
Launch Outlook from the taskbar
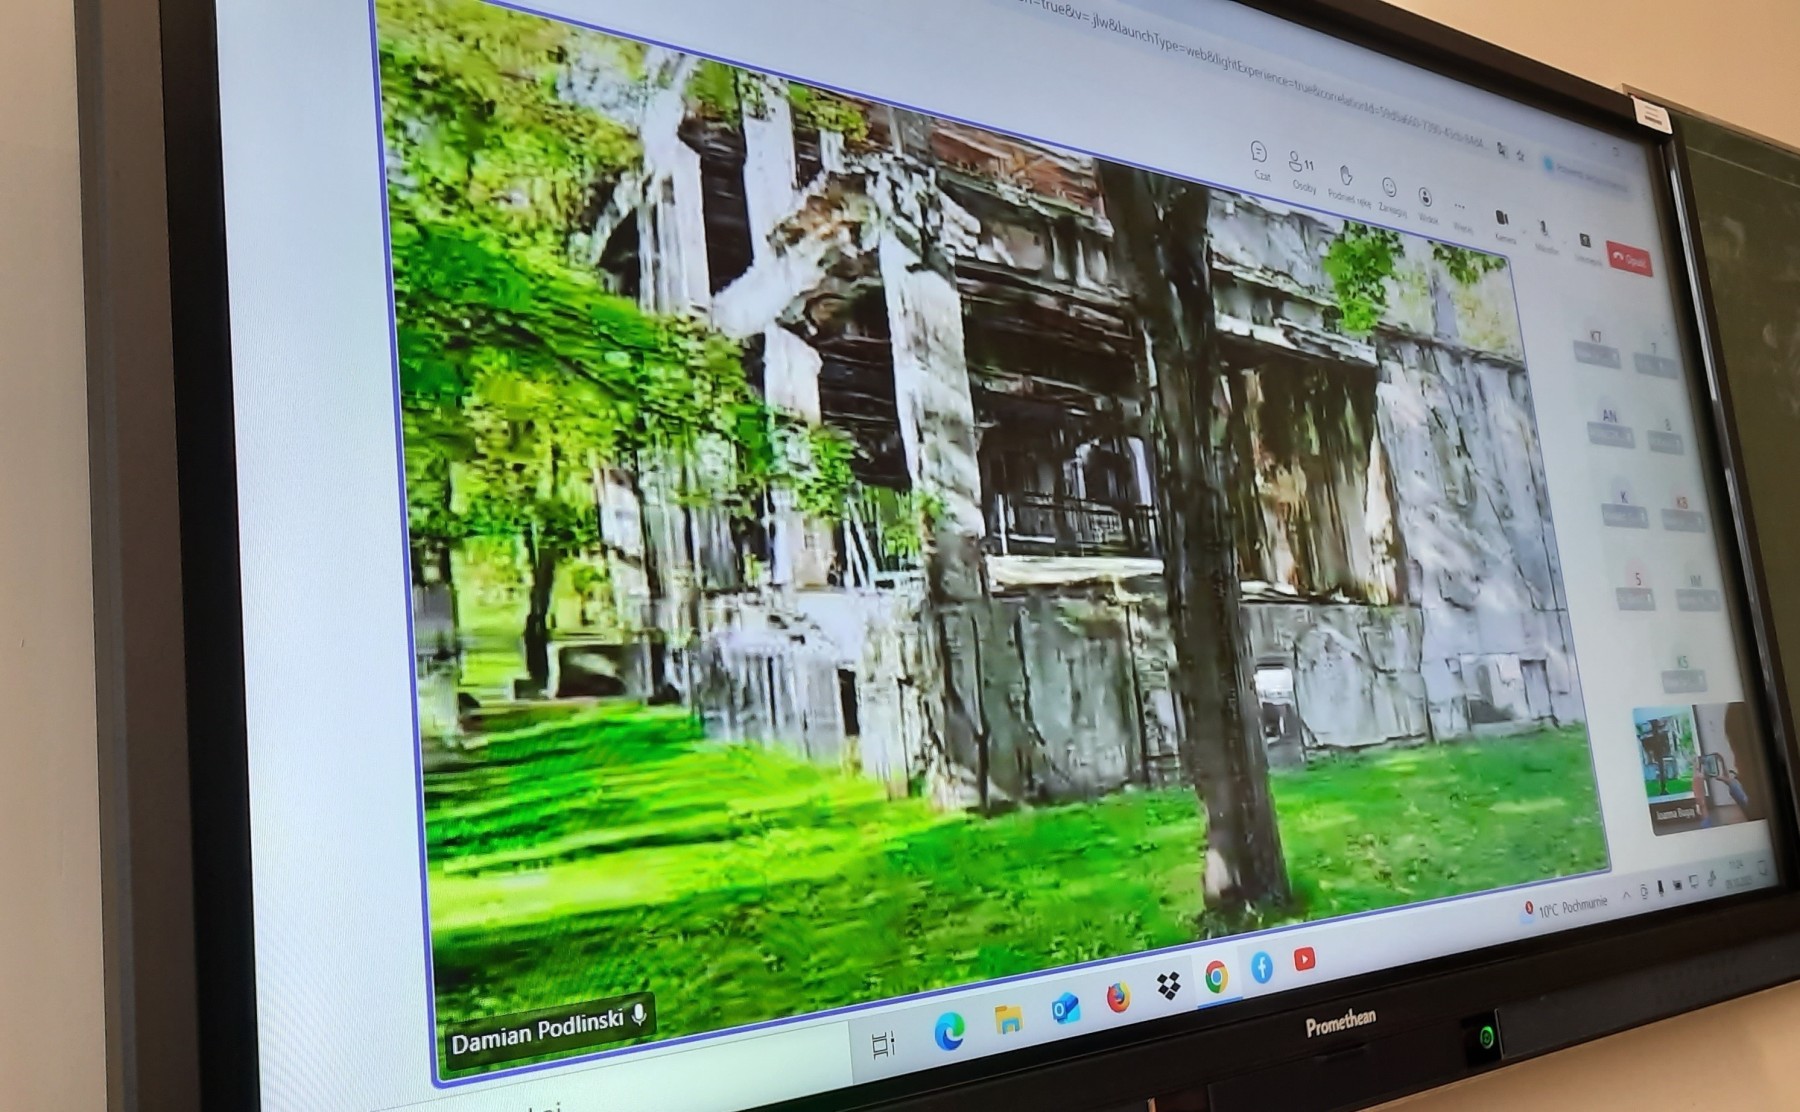coord(1064,1009)
